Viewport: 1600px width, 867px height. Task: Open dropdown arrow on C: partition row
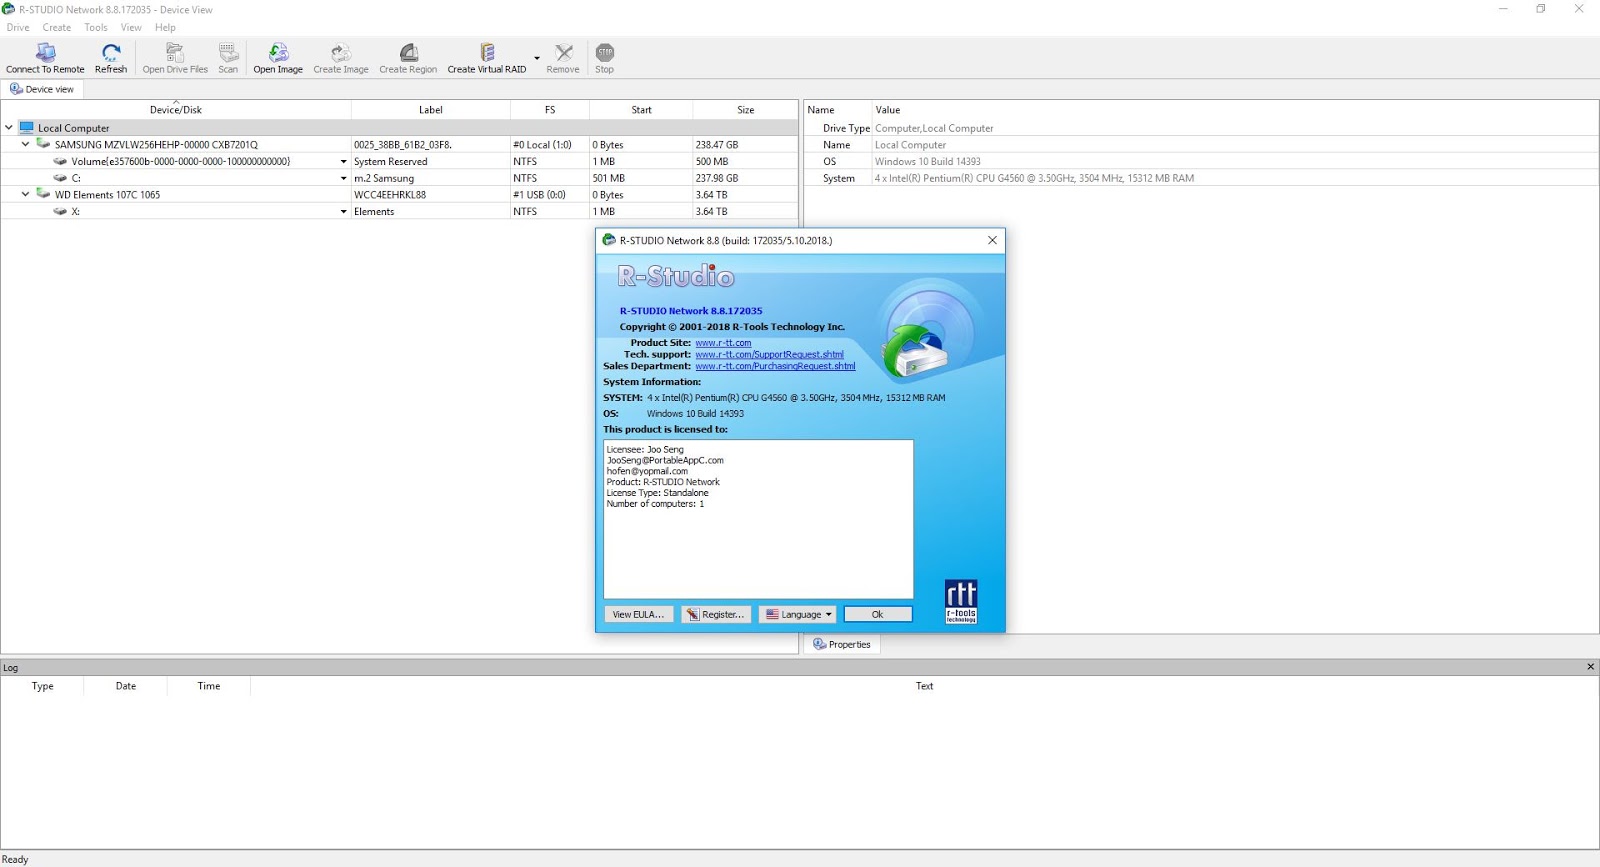coord(344,178)
